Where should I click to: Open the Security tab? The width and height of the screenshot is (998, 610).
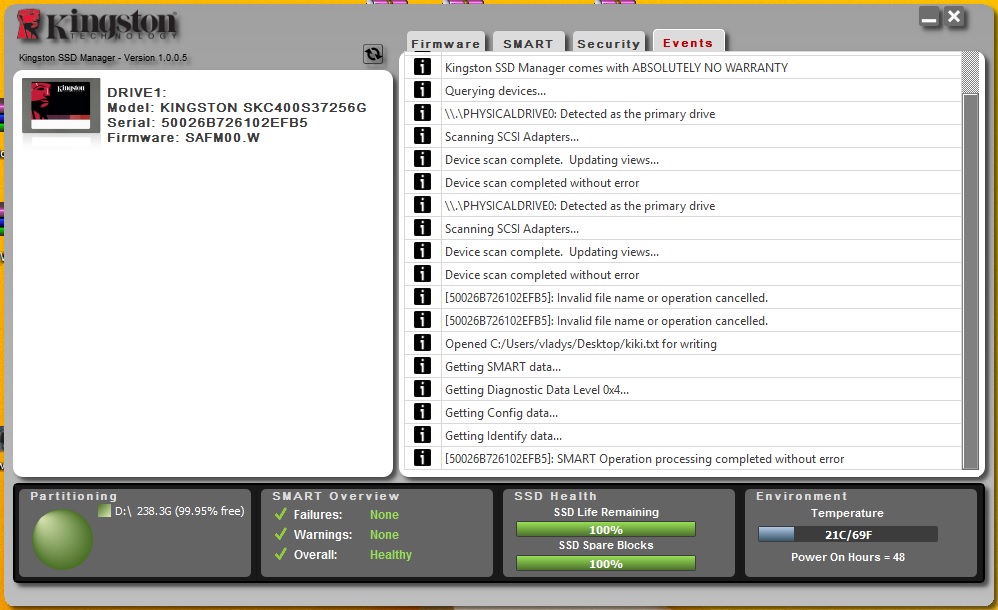608,43
